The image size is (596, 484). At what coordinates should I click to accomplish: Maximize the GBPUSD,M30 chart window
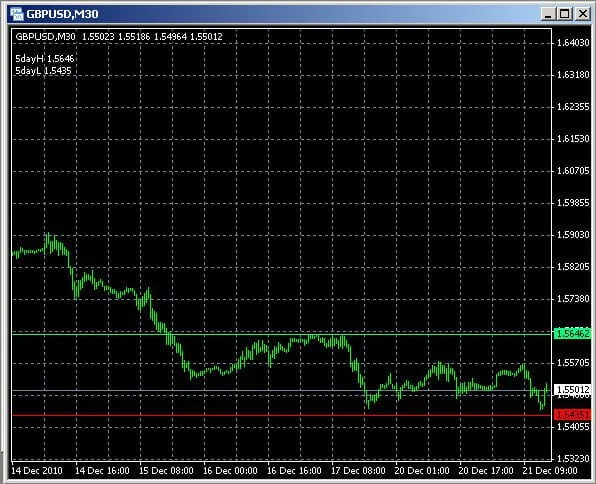click(565, 14)
